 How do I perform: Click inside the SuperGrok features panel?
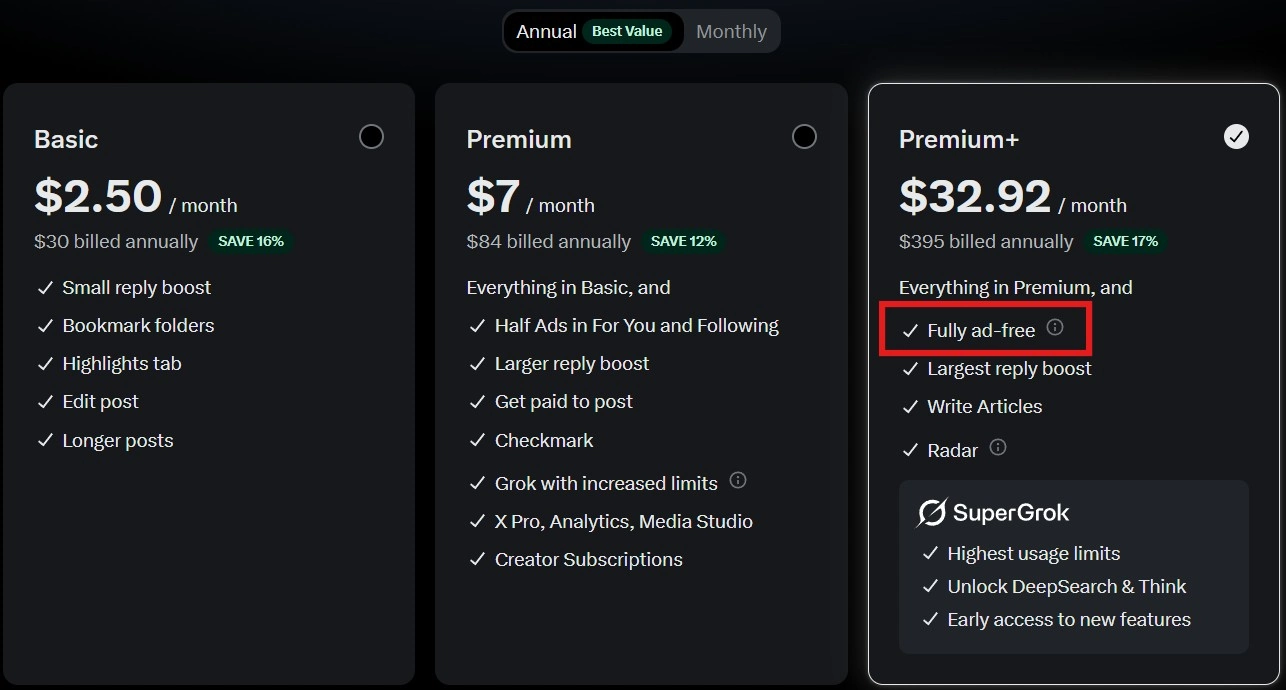coord(1073,565)
